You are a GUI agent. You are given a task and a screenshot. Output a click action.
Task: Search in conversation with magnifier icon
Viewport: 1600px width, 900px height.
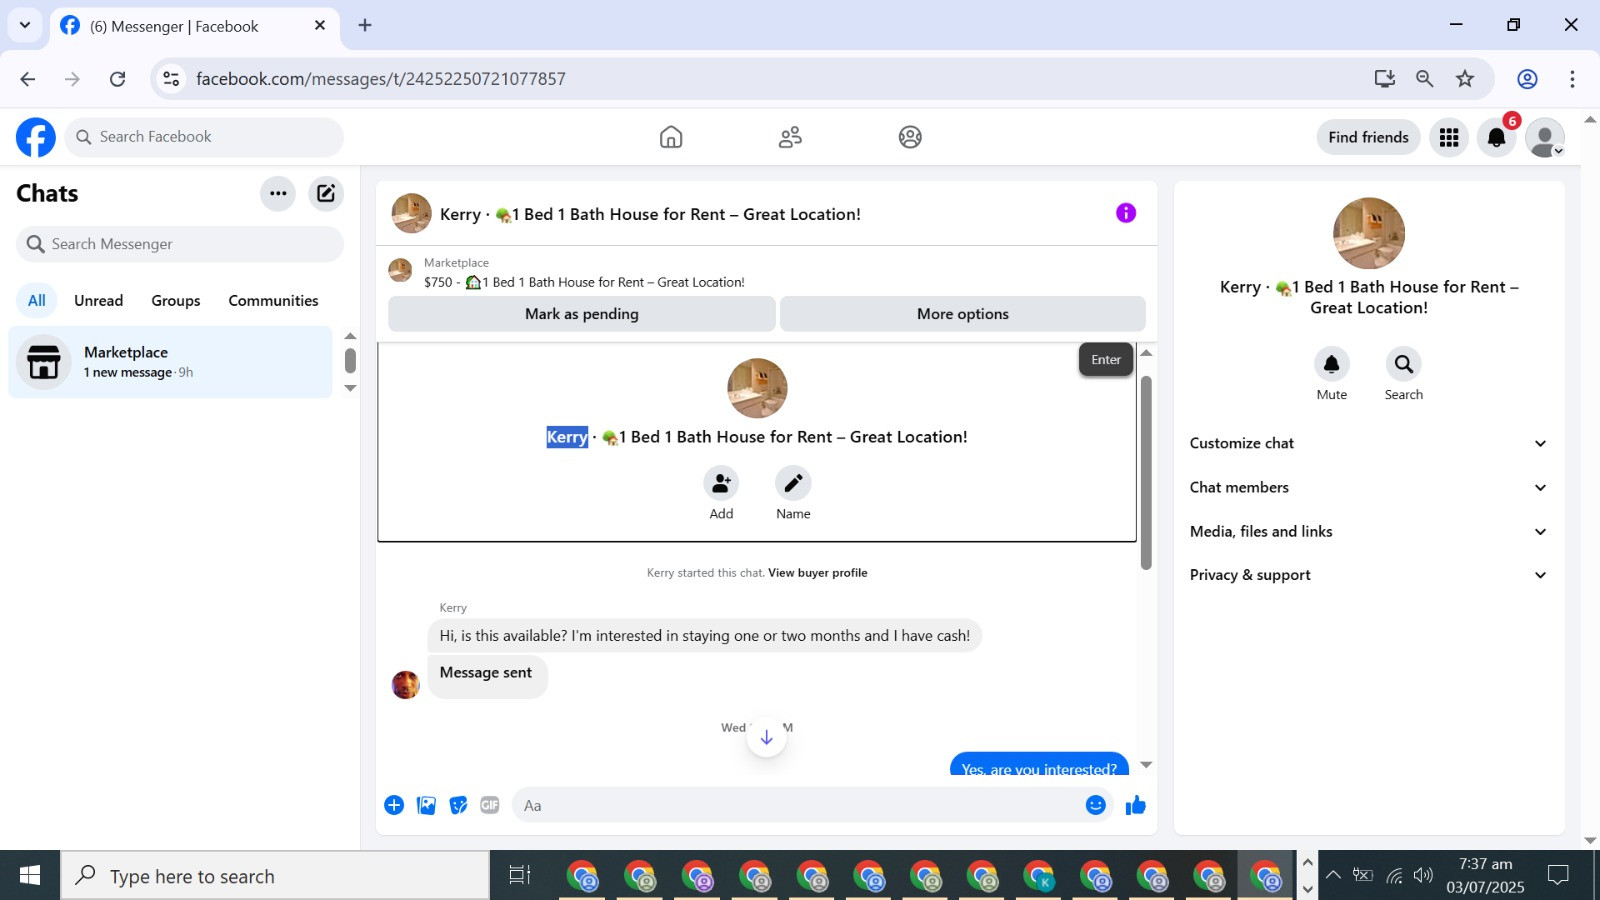coord(1404,364)
